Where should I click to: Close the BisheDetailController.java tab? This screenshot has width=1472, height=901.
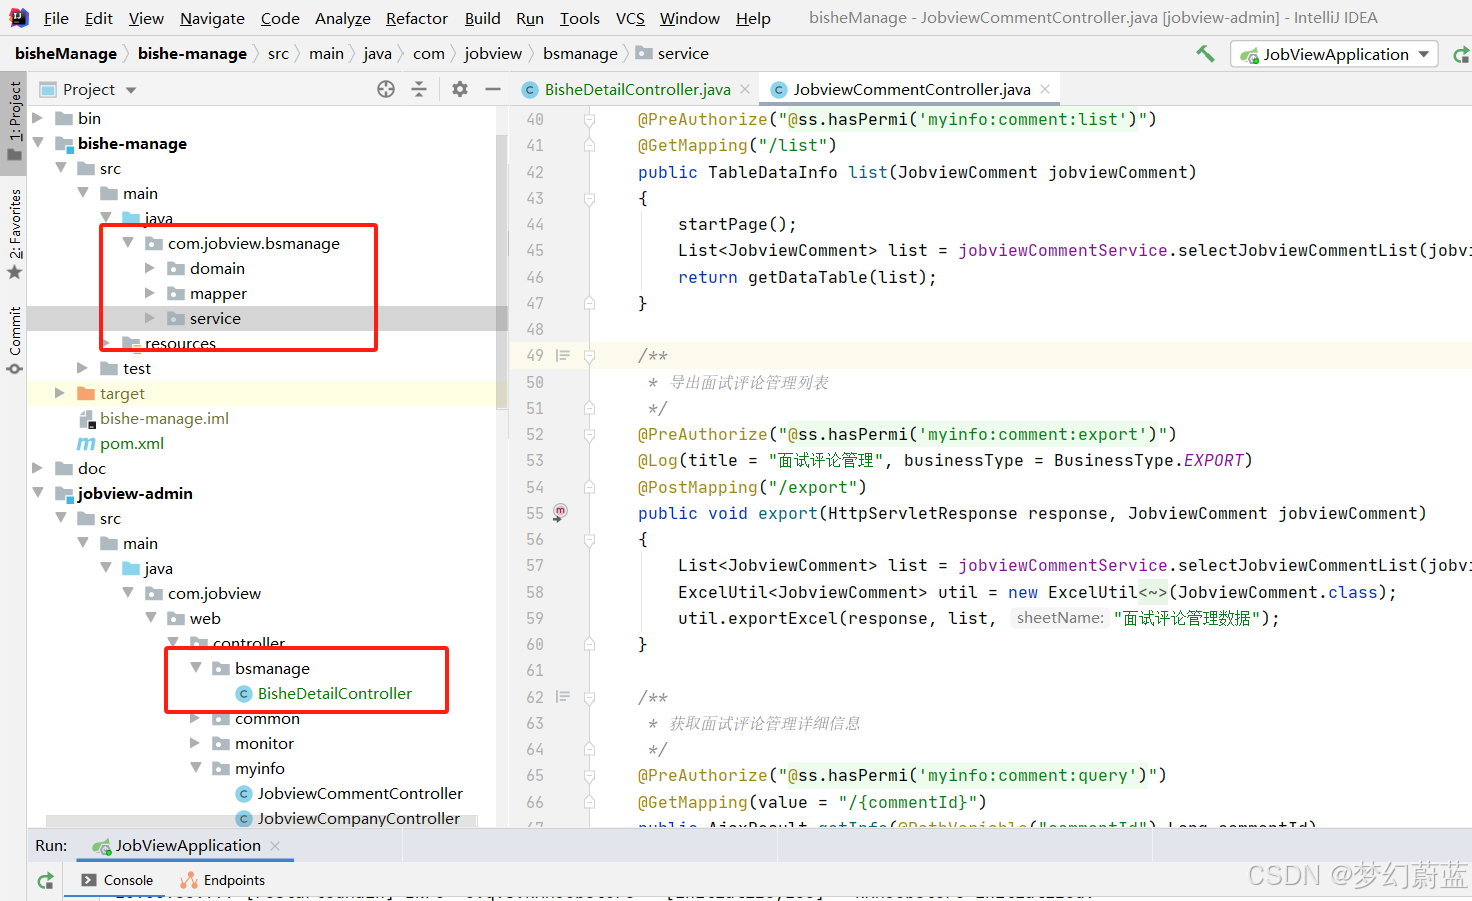(745, 89)
